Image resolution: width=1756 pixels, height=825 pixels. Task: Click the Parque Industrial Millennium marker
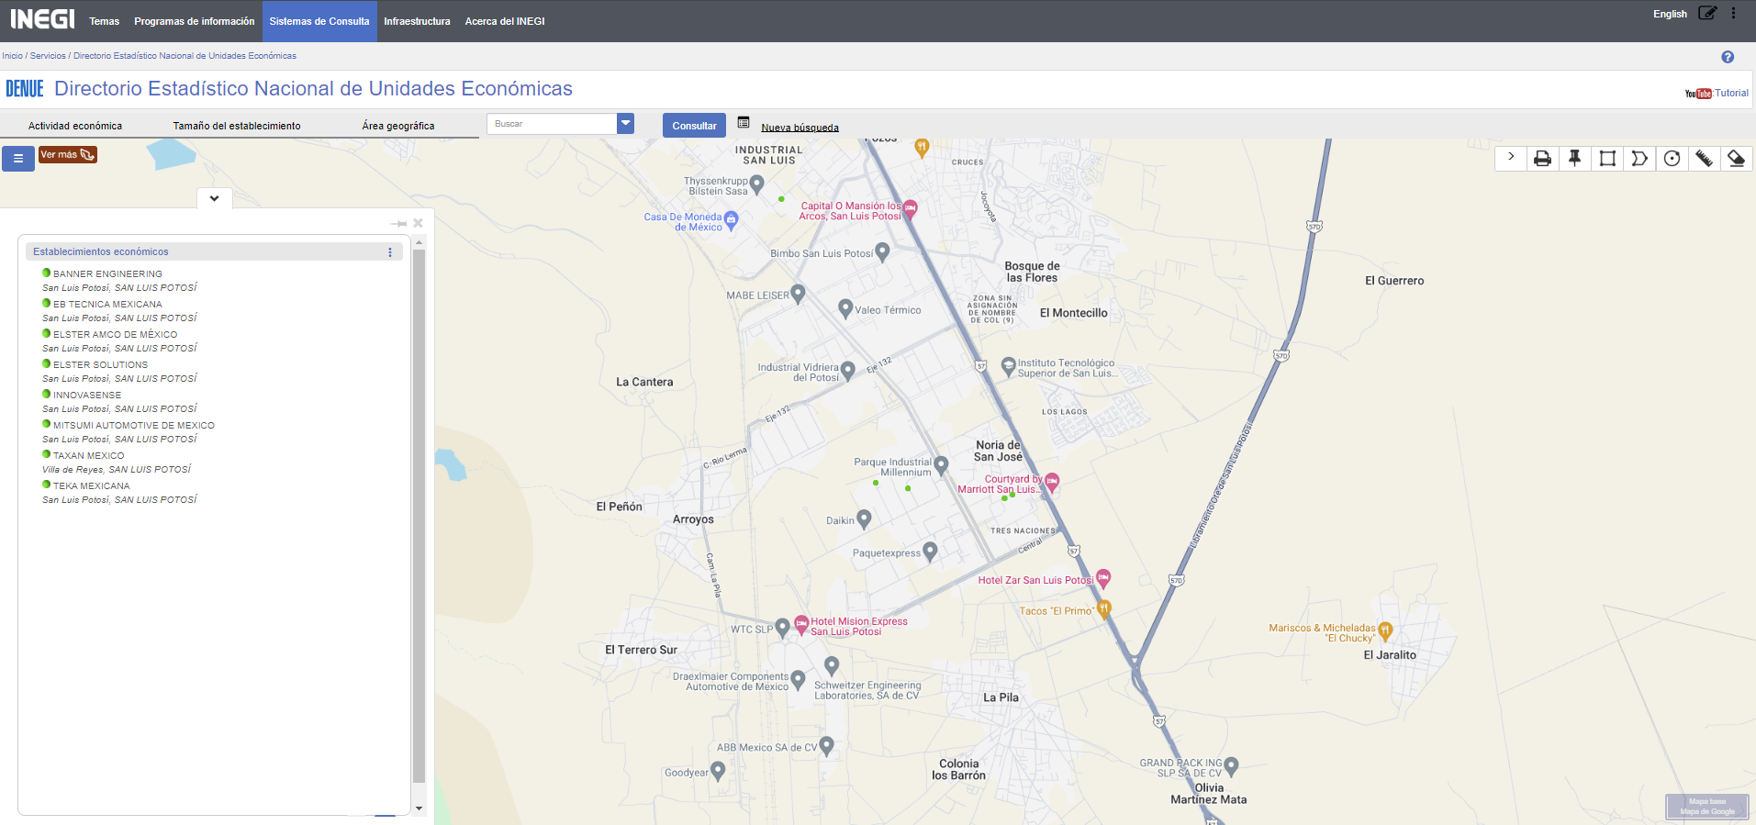coord(941,464)
